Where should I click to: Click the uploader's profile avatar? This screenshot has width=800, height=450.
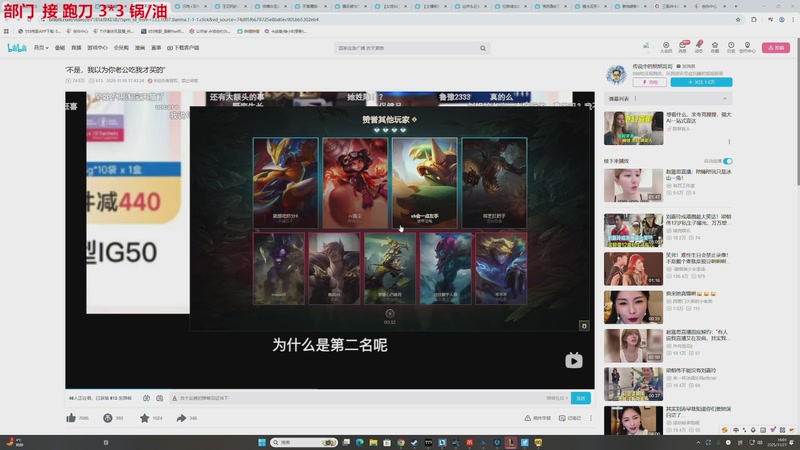click(x=616, y=74)
